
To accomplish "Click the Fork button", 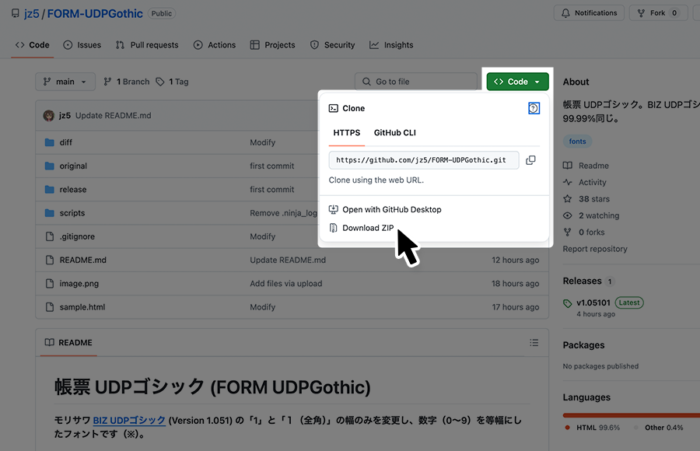I will click(x=658, y=13).
